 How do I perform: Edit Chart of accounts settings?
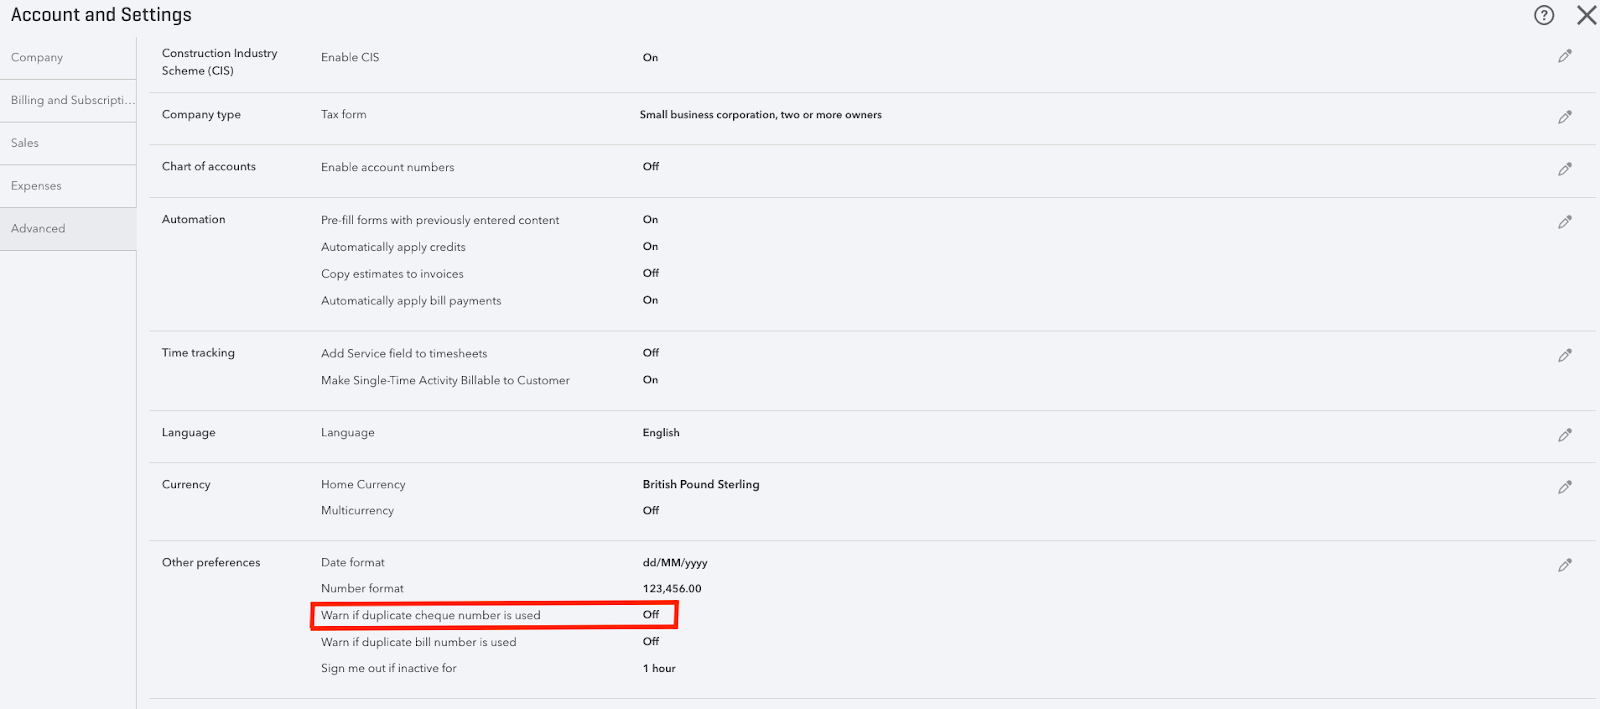coord(1565,169)
